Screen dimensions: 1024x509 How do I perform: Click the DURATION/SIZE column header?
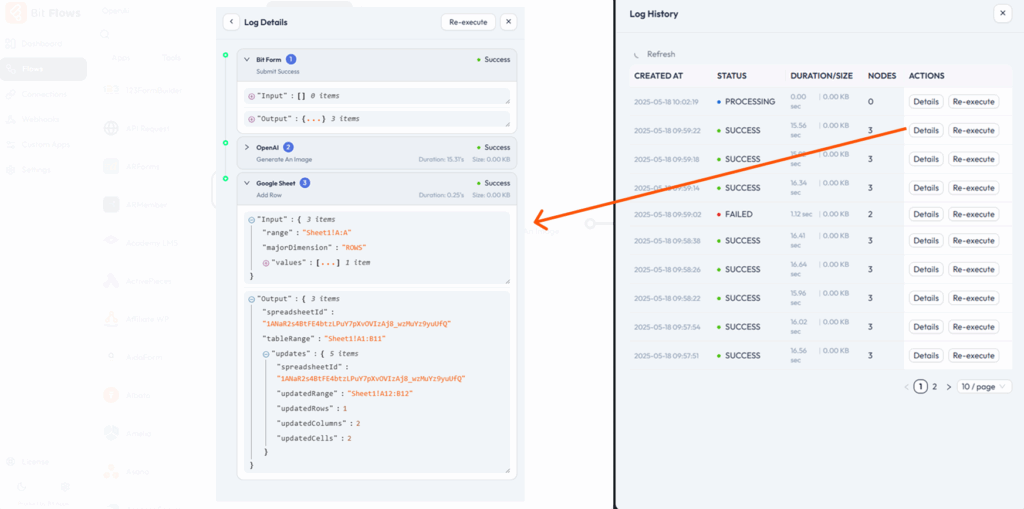[x=822, y=76]
